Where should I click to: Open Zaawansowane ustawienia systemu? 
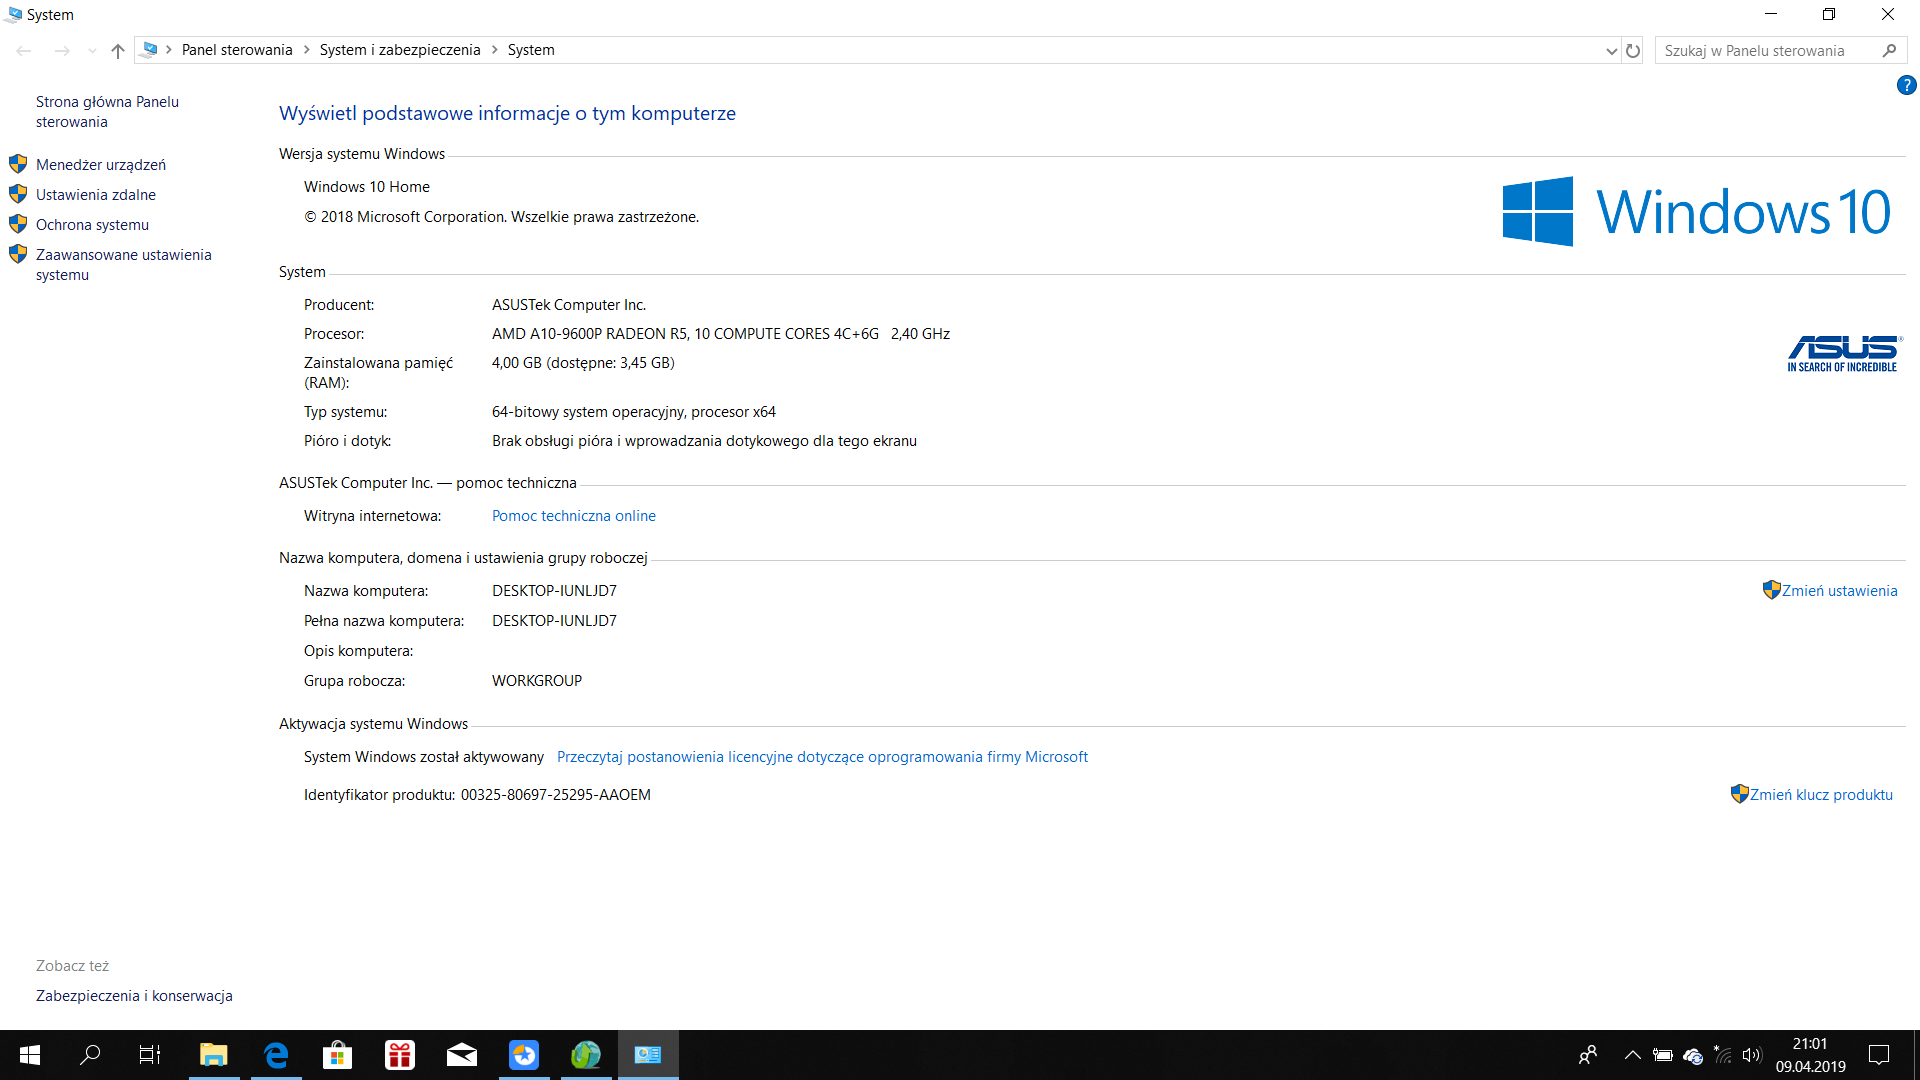pos(124,265)
